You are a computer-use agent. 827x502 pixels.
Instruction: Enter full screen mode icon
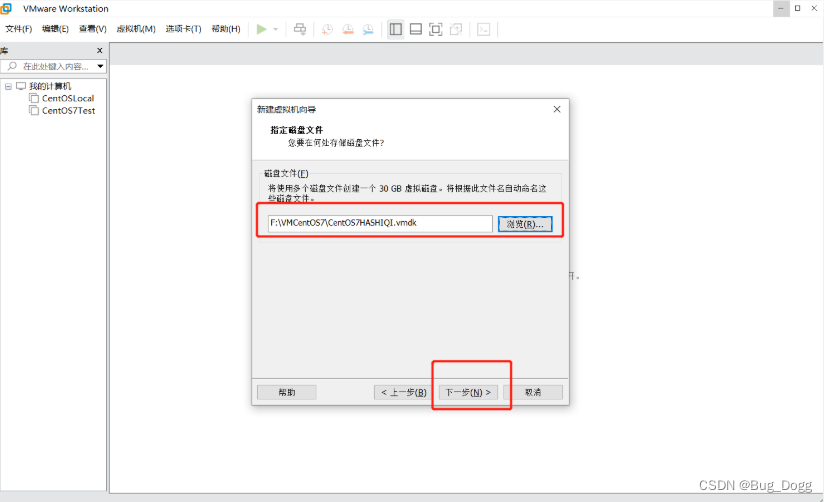[x=436, y=30]
